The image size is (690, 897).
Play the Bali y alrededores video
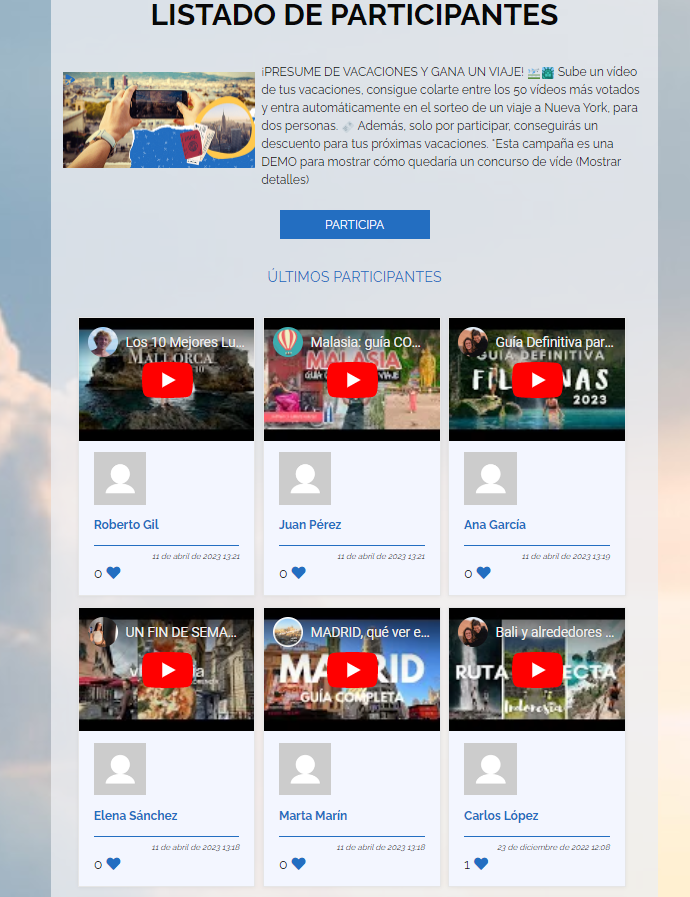(x=537, y=670)
